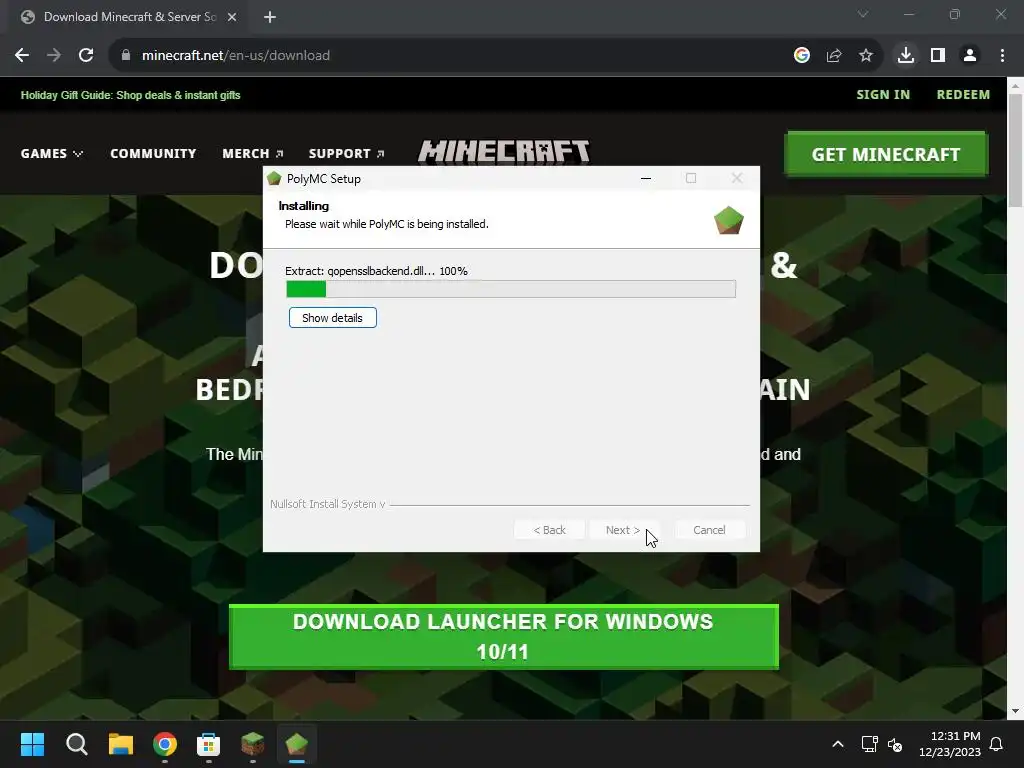Click the Next button in installer
This screenshot has height=768, width=1024.
(622, 530)
